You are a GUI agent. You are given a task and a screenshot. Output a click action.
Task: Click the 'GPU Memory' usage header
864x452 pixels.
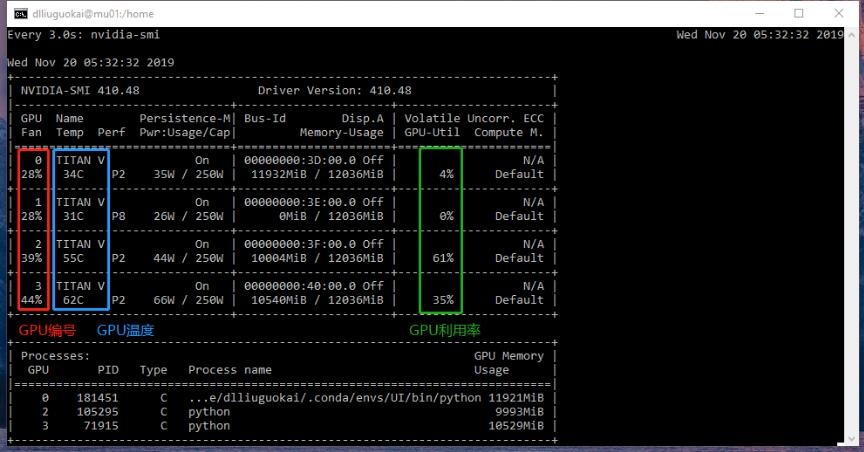click(509, 356)
